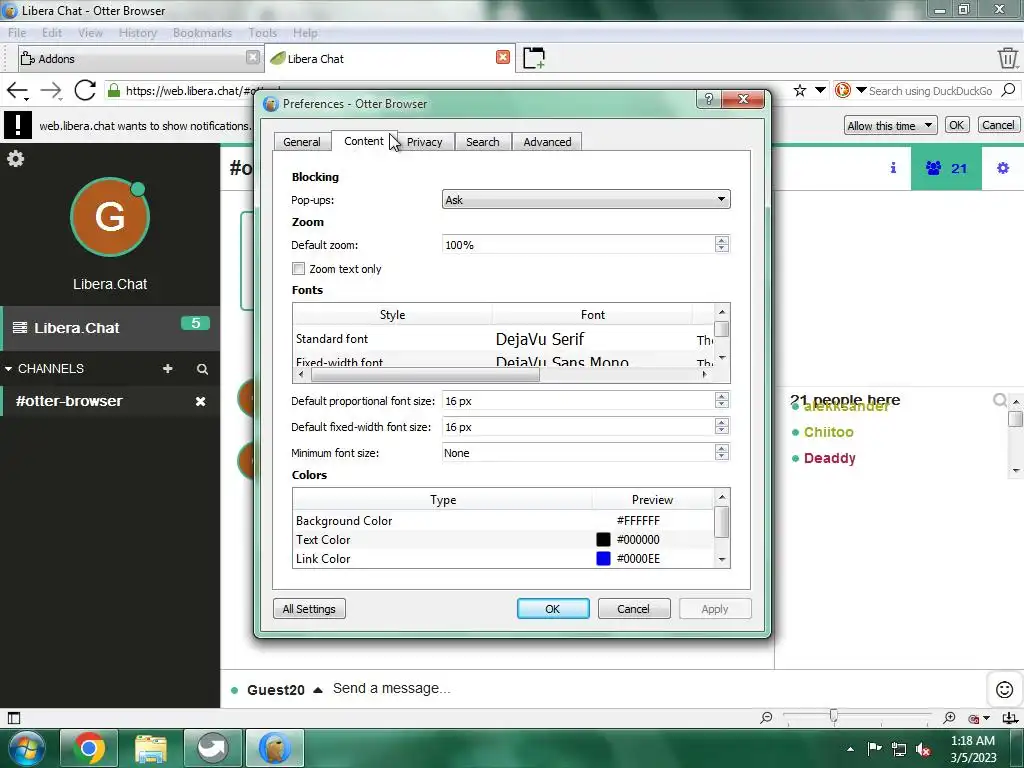The image size is (1024, 768).
Task: Reload the page with the refresh icon
Action: 85,90
